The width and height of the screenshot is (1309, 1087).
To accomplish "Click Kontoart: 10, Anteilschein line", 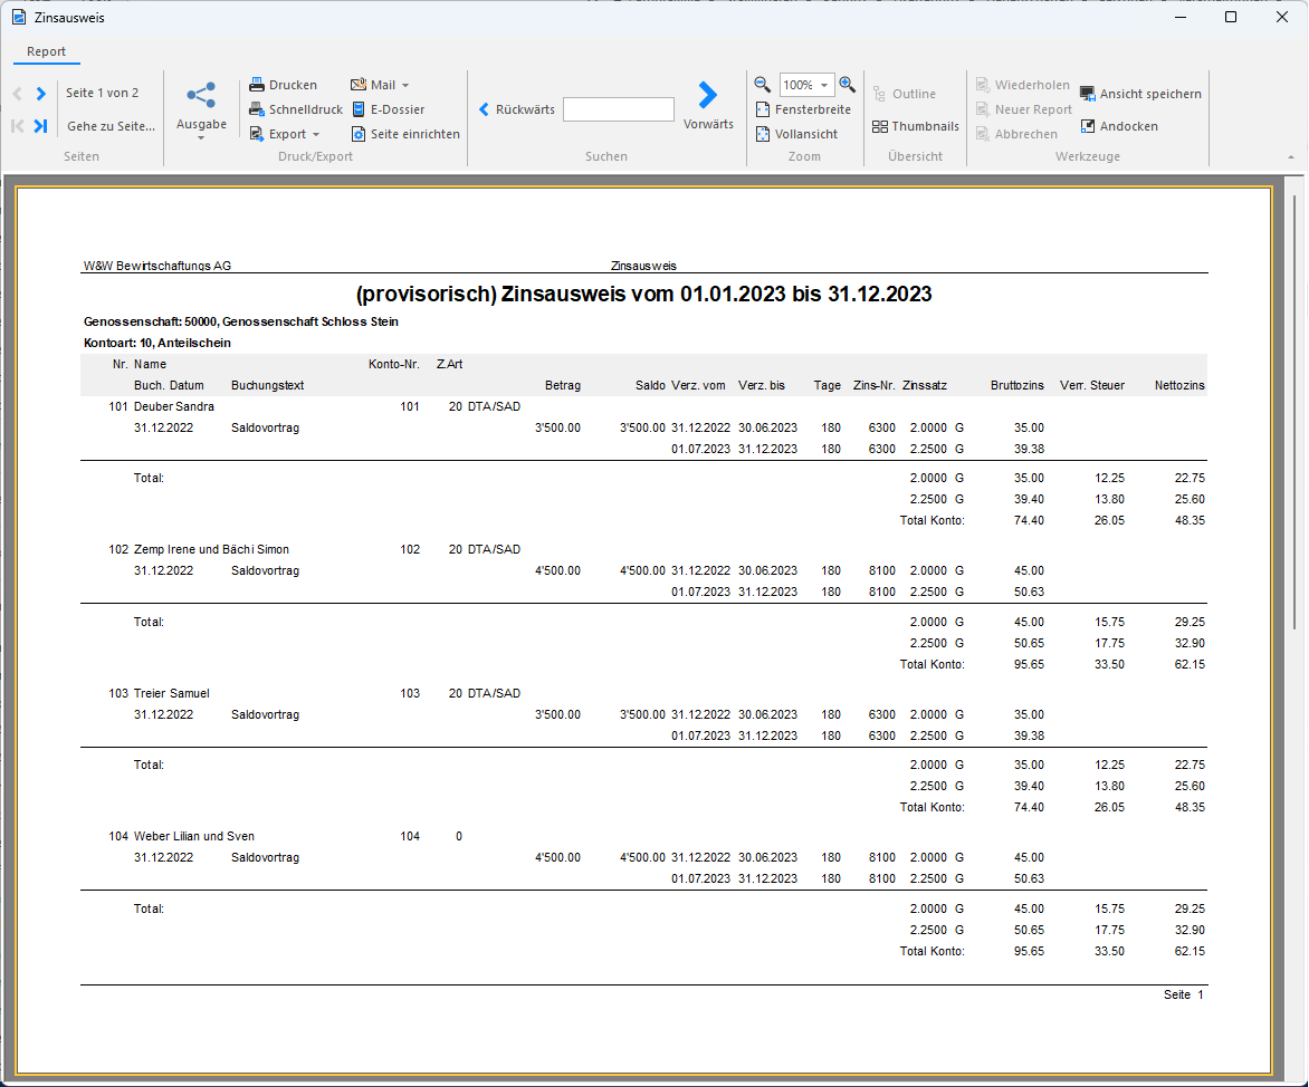I will (157, 343).
